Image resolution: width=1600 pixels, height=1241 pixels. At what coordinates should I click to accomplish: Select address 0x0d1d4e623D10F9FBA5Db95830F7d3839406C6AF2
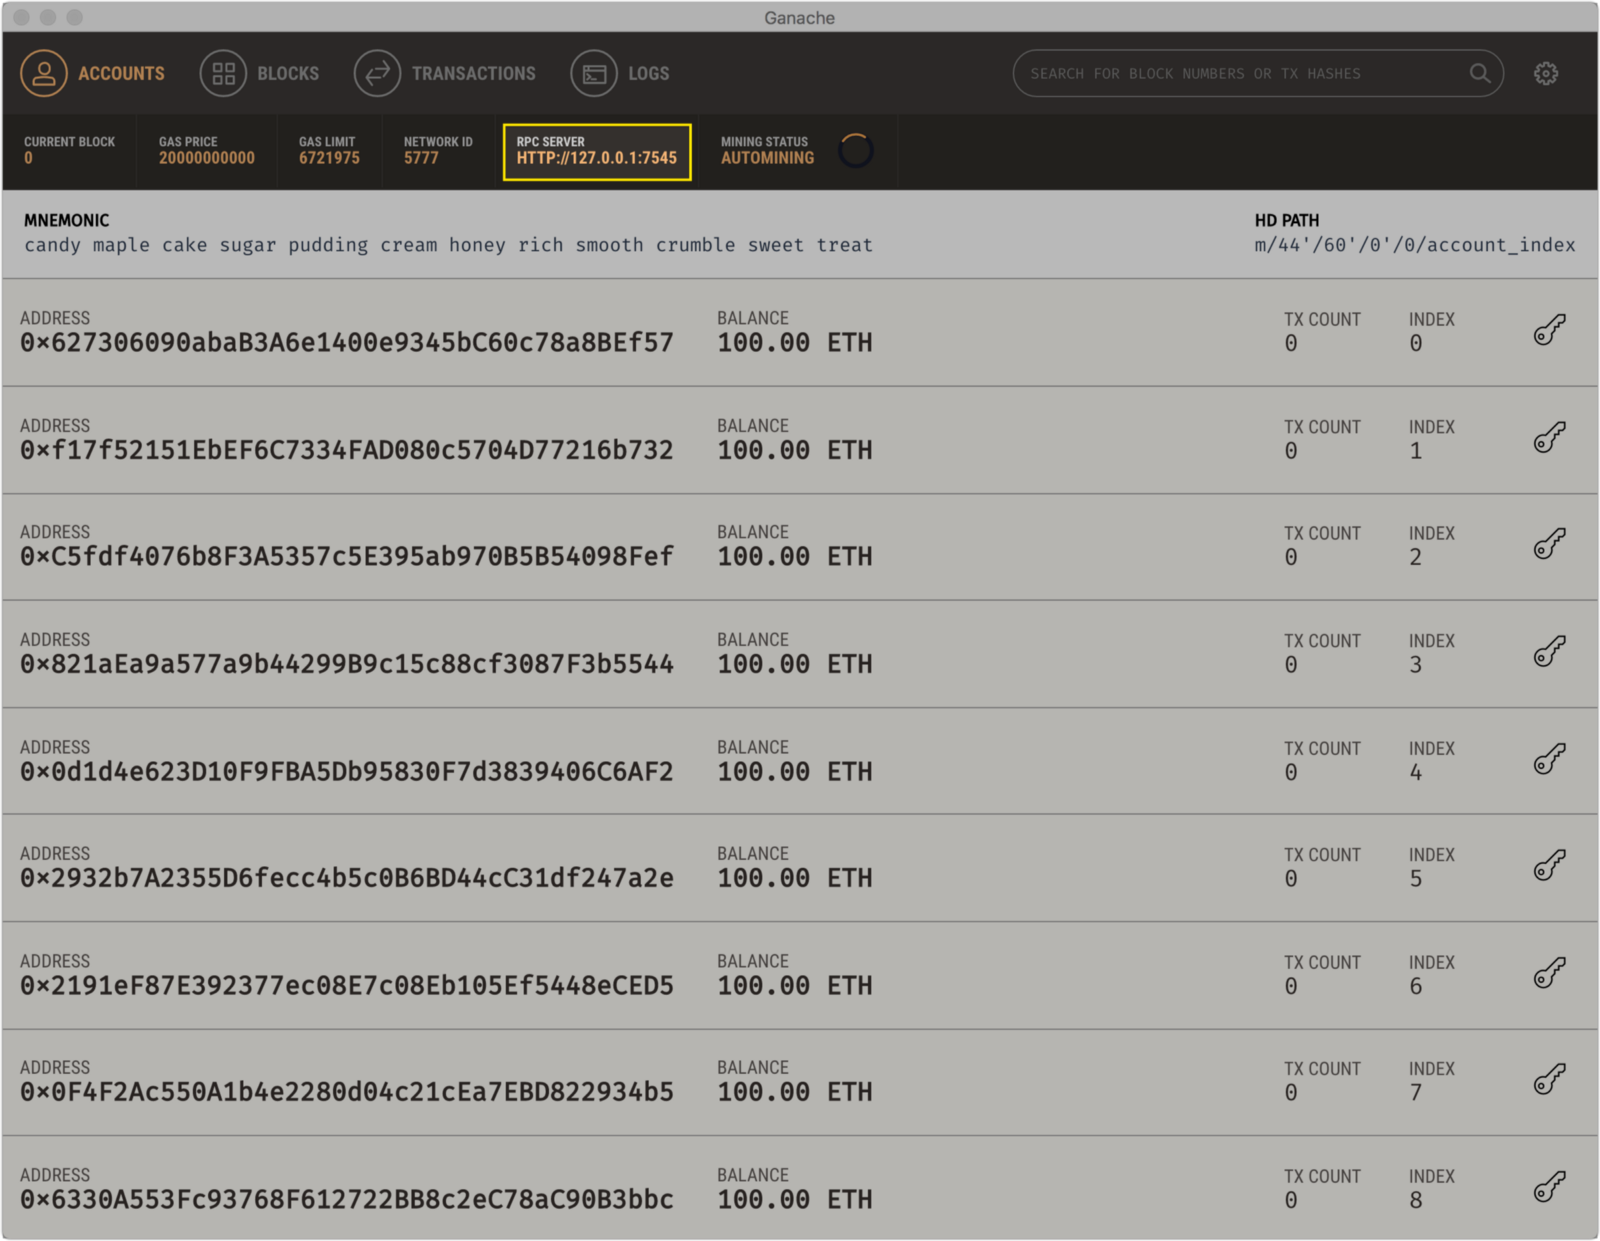point(347,772)
